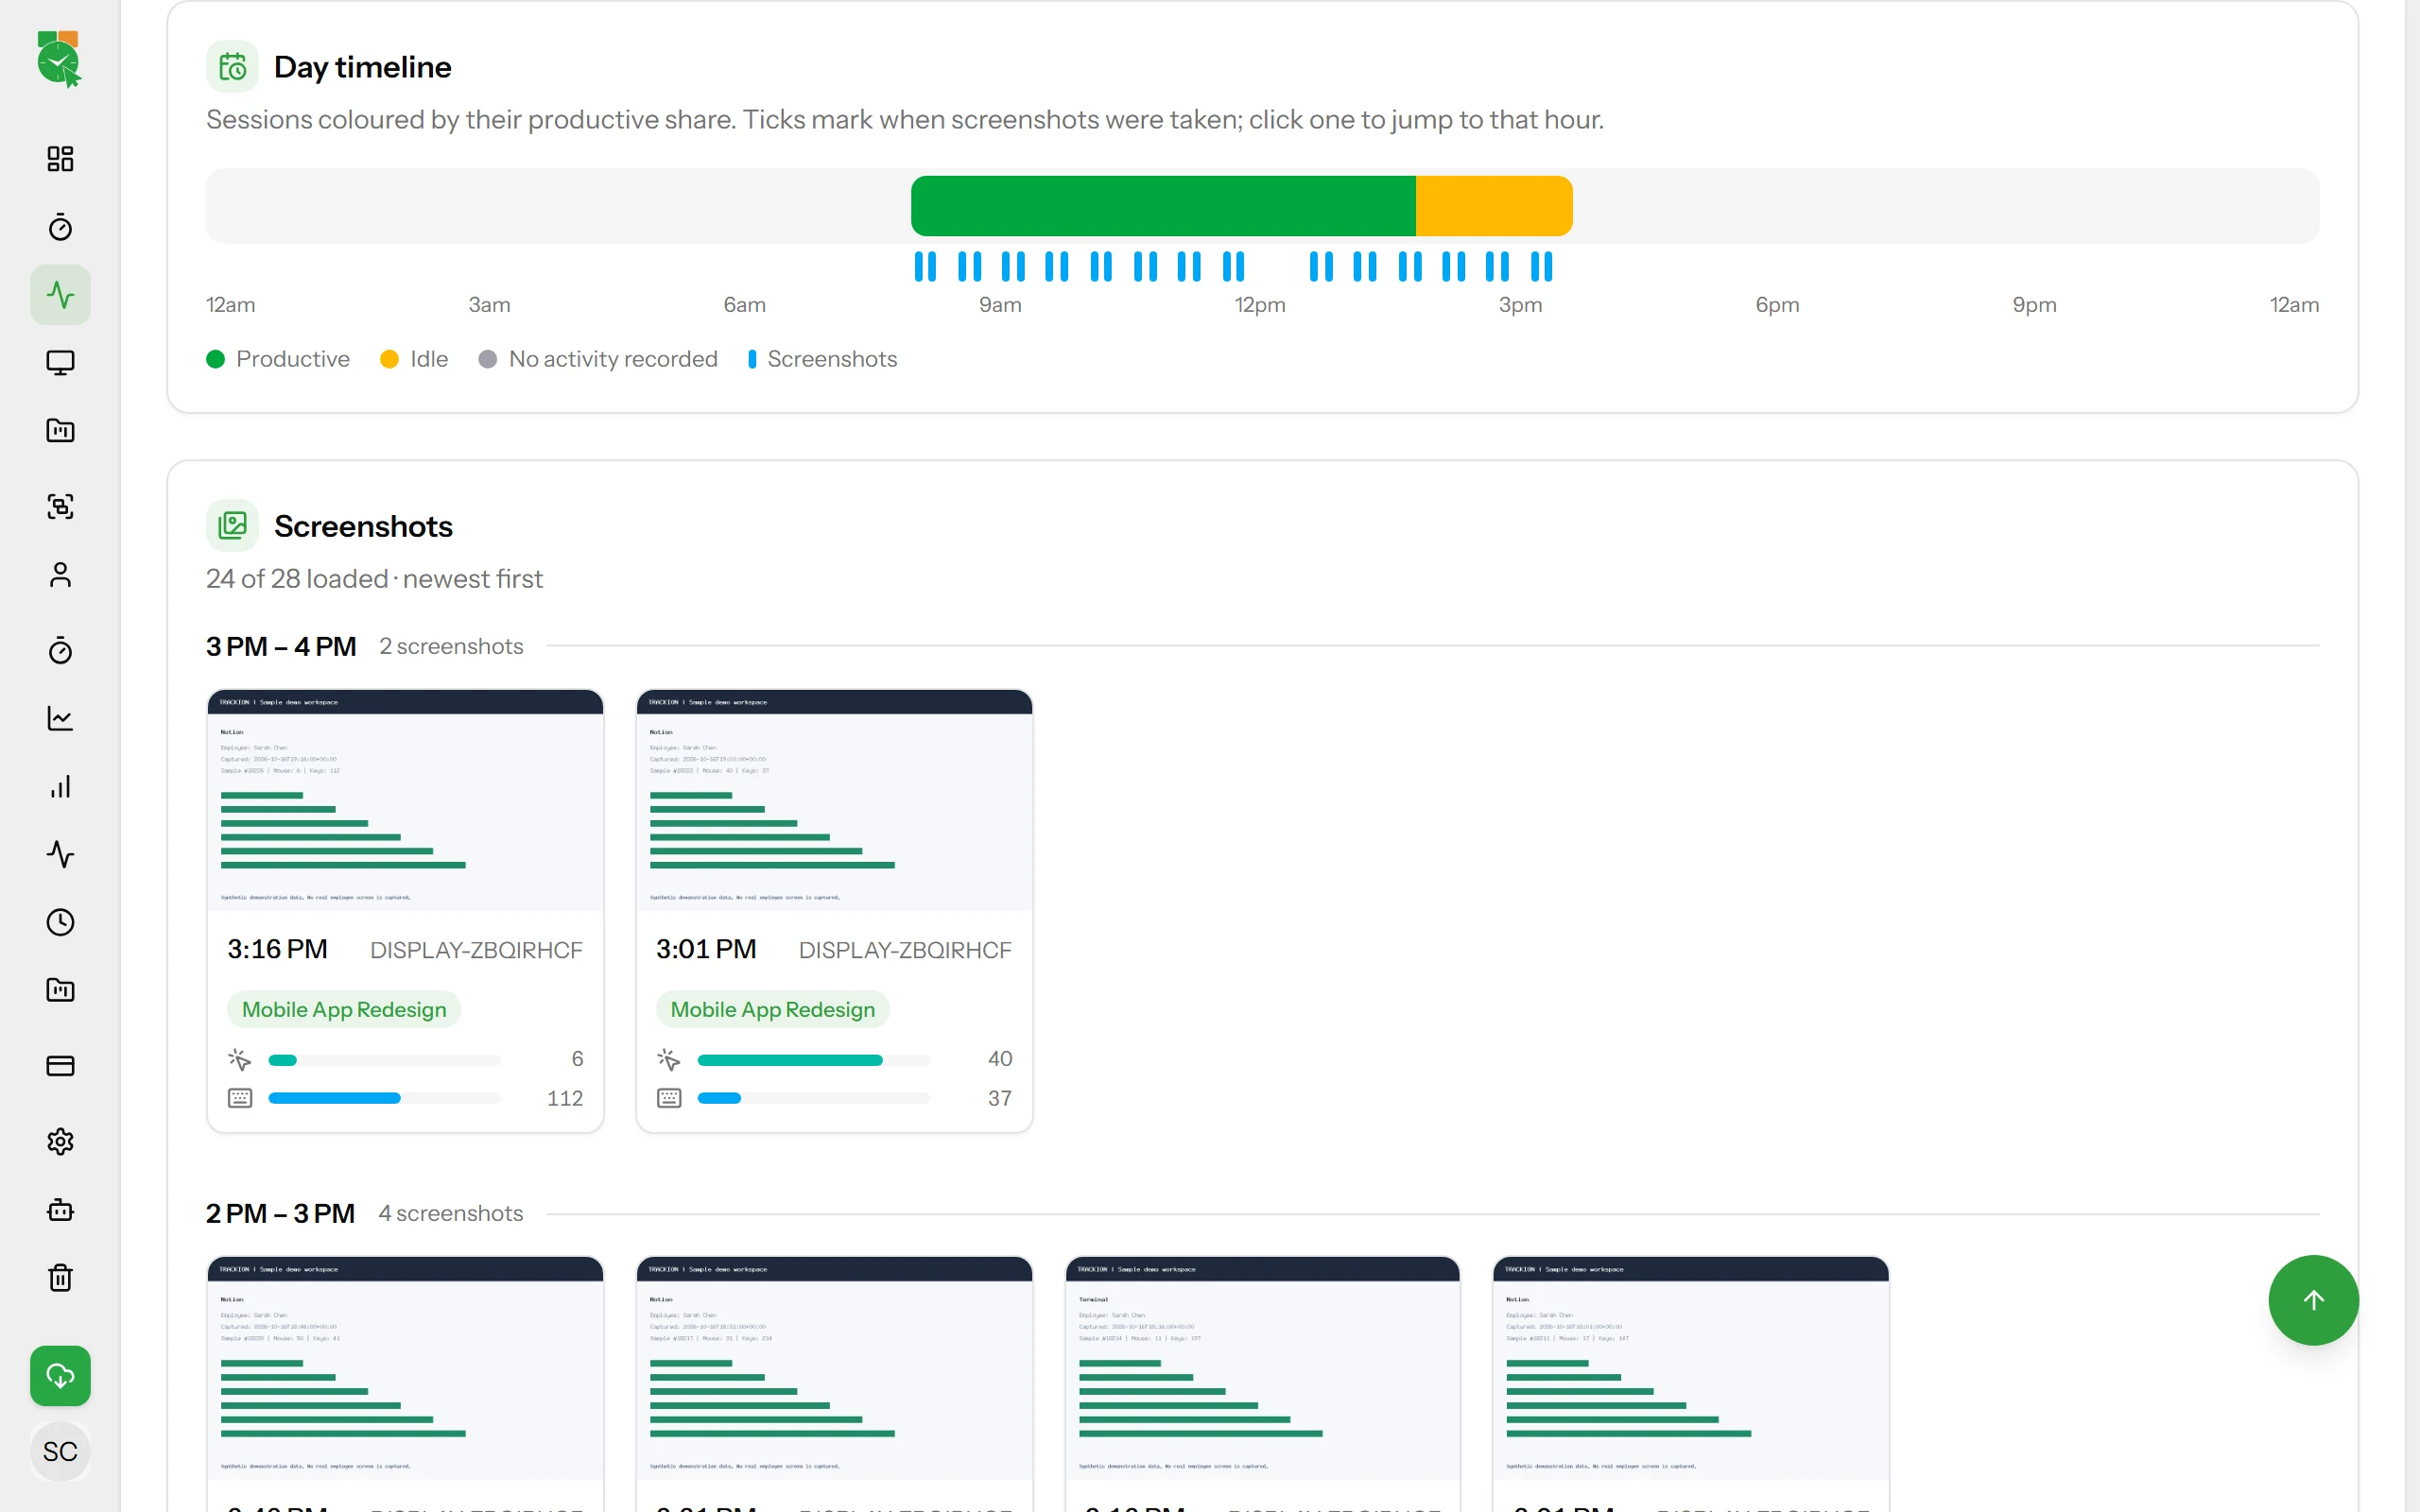
Task: Click the green cloud download button
Action: click(x=60, y=1376)
